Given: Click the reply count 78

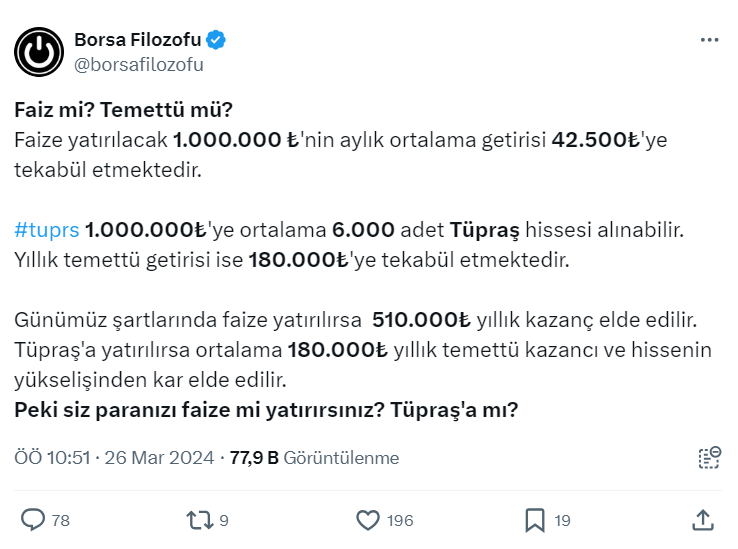Looking at the screenshot, I should pyautogui.click(x=60, y=520).
